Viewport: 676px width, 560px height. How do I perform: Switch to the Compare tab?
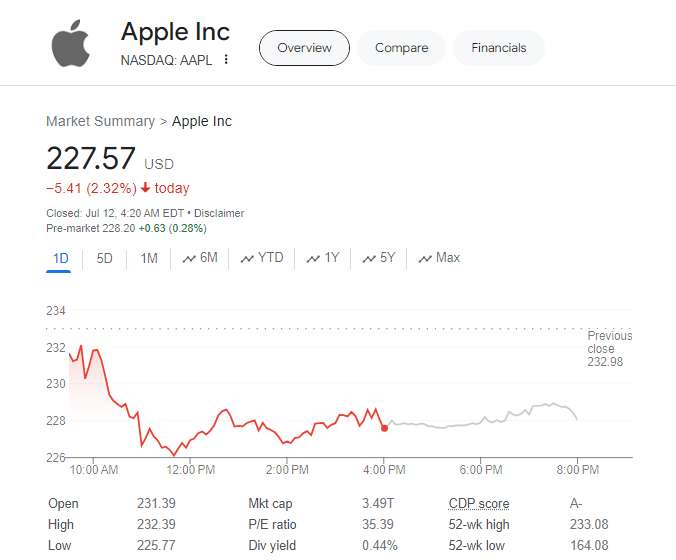(x=401, y=48)
